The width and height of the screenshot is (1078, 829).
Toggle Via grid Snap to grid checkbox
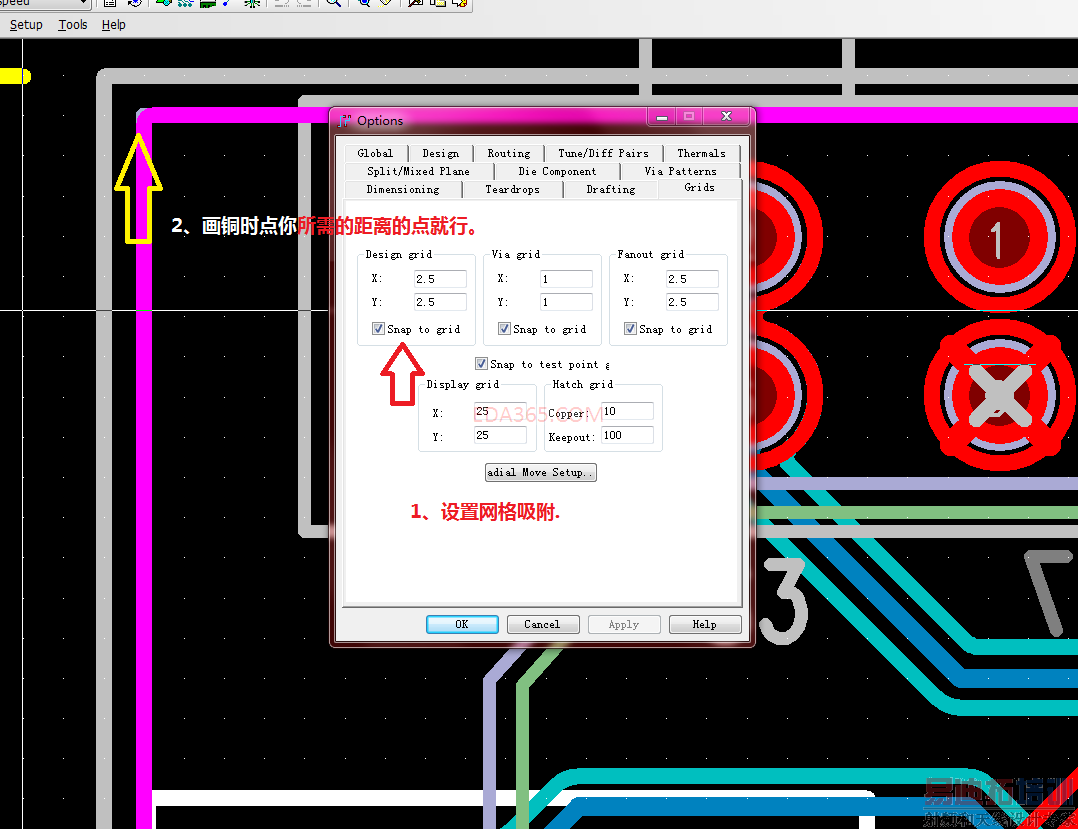click(x=504, y=329)
